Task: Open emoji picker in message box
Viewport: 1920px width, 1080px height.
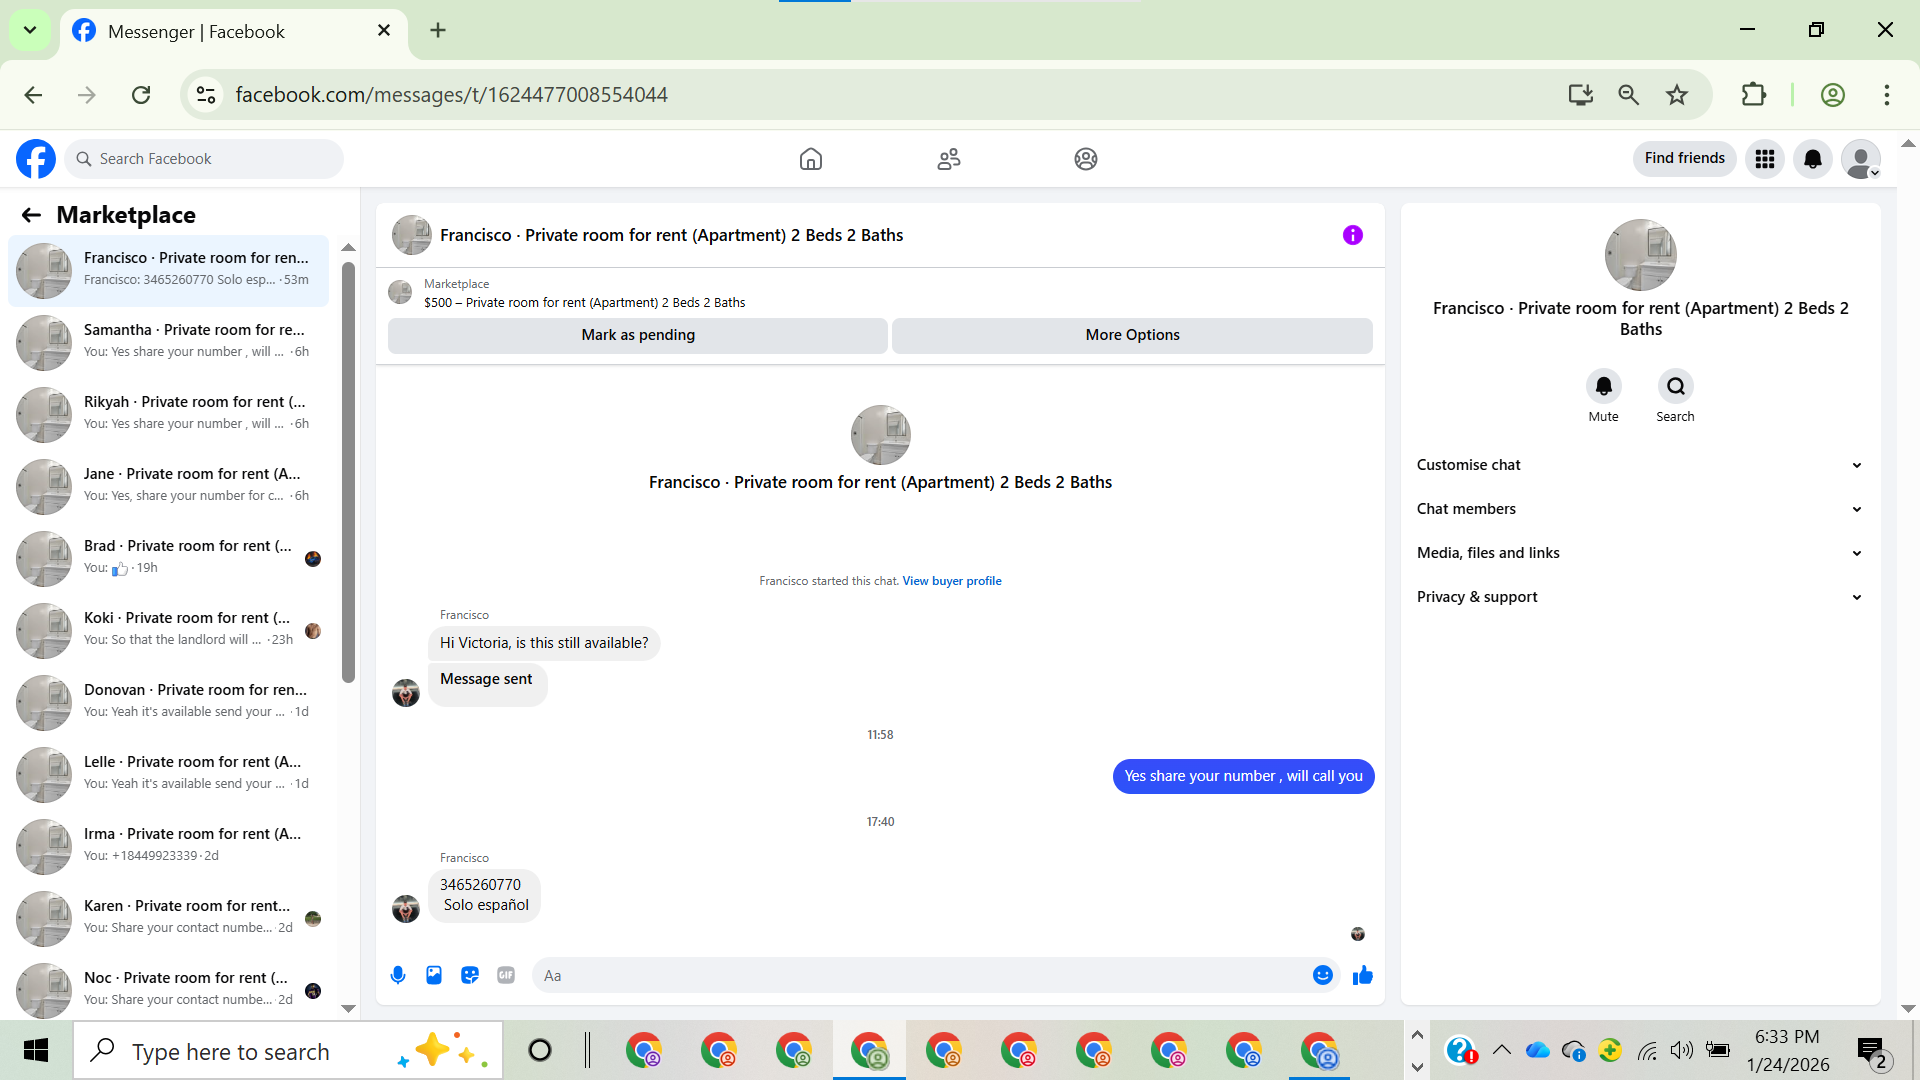Action: [x=1322, y=975]
